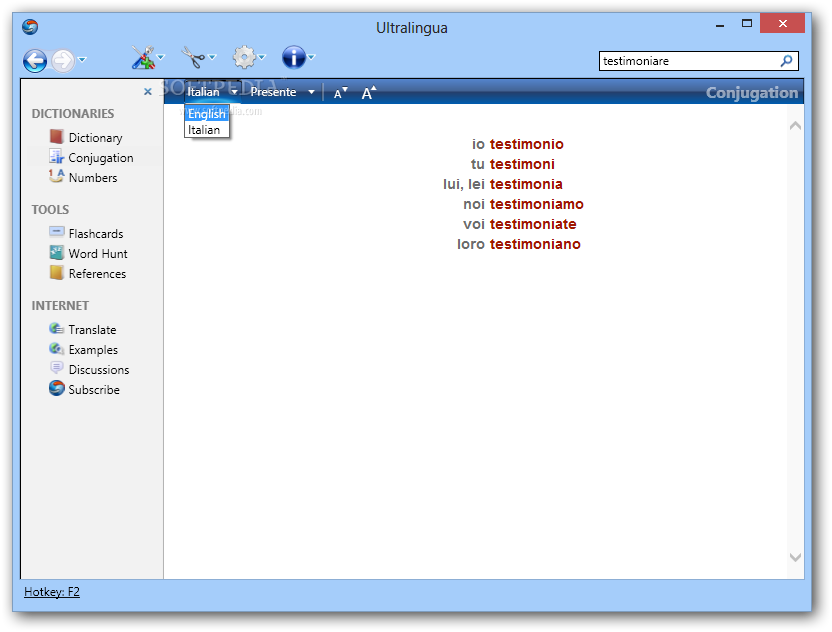The height and width of the screenshot is (632, 832).
Task: Open Discussions under Internet
Action: 99,370
